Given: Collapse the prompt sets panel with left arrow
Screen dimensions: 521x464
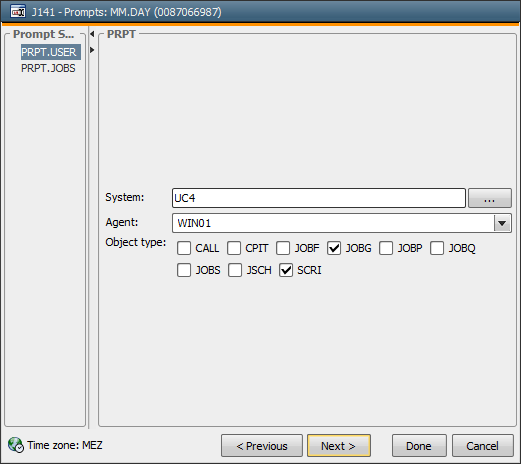Looking at the screenshot, I should tap(92, 34).
